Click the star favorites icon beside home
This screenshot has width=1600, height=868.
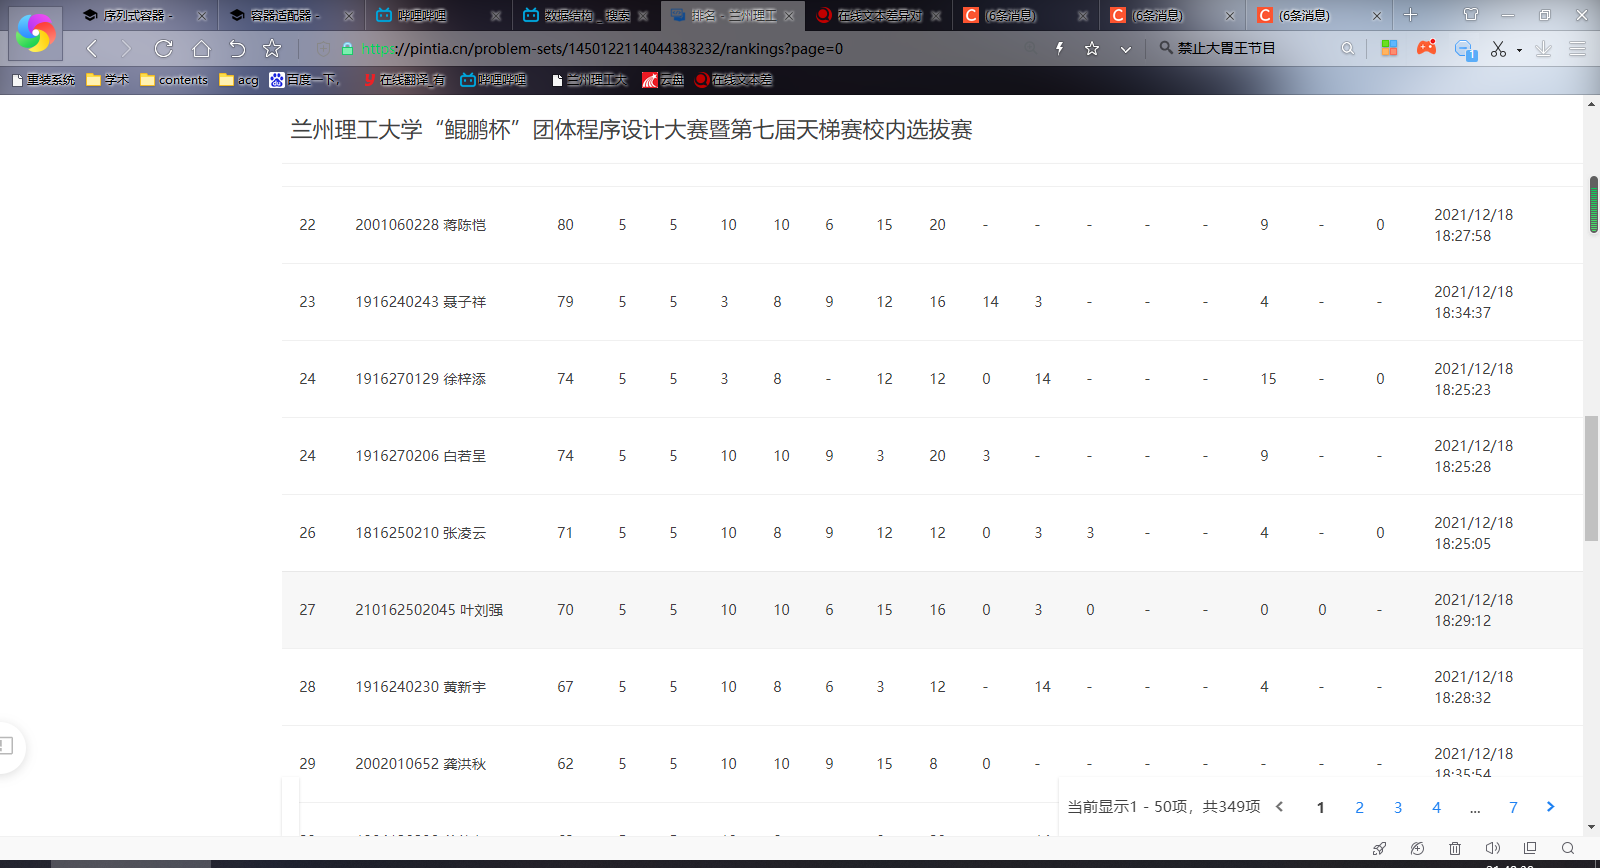(272, 48)
